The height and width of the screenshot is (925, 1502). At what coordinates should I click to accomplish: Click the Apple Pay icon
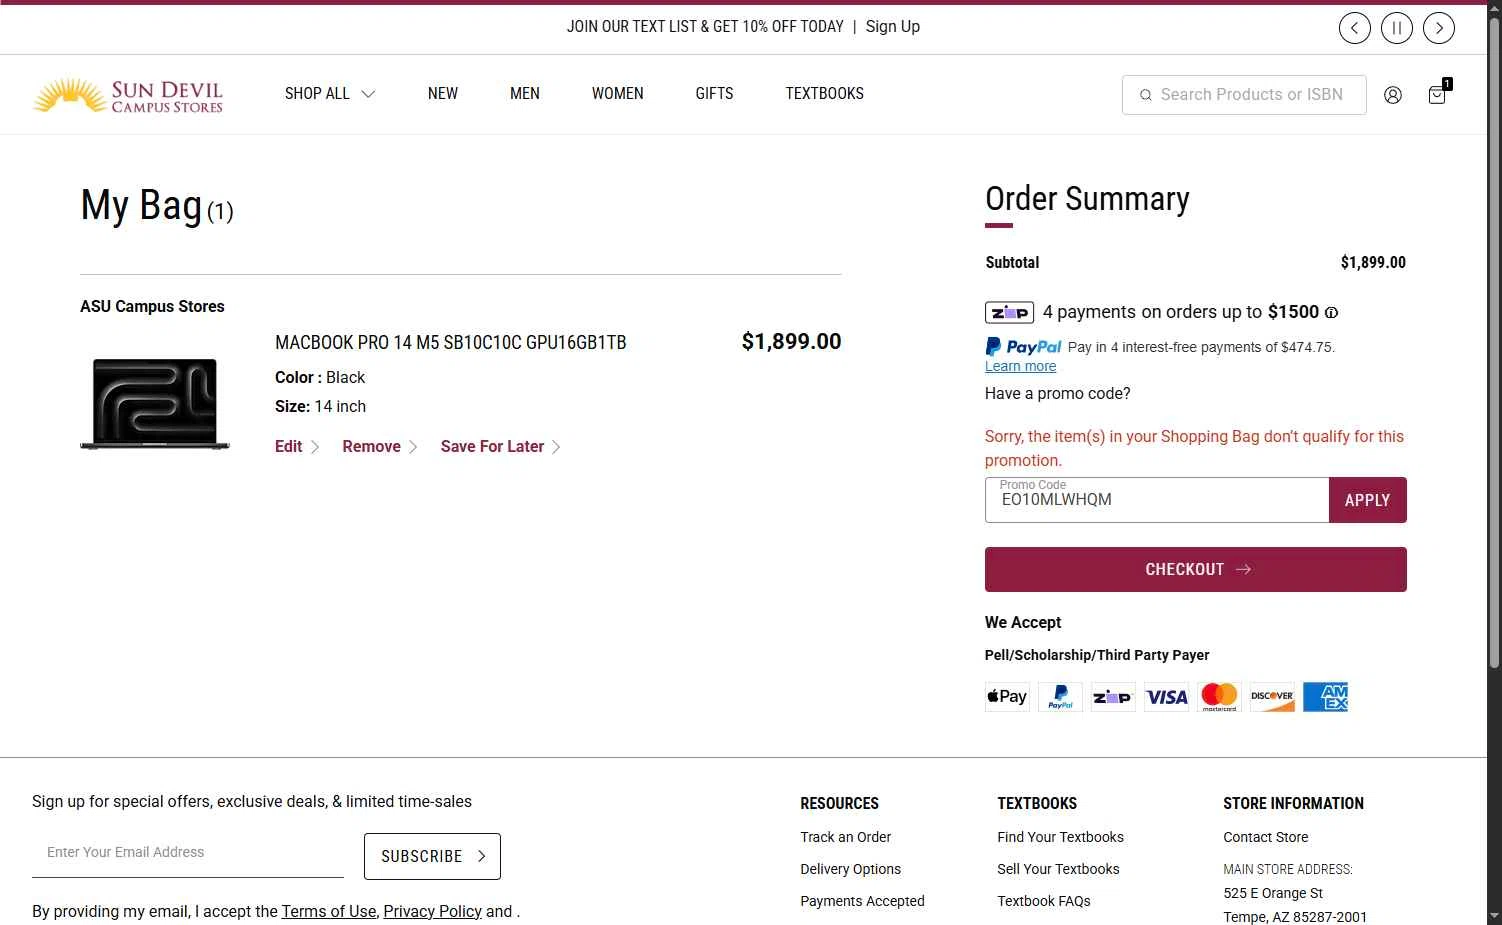coord(1007,696)
